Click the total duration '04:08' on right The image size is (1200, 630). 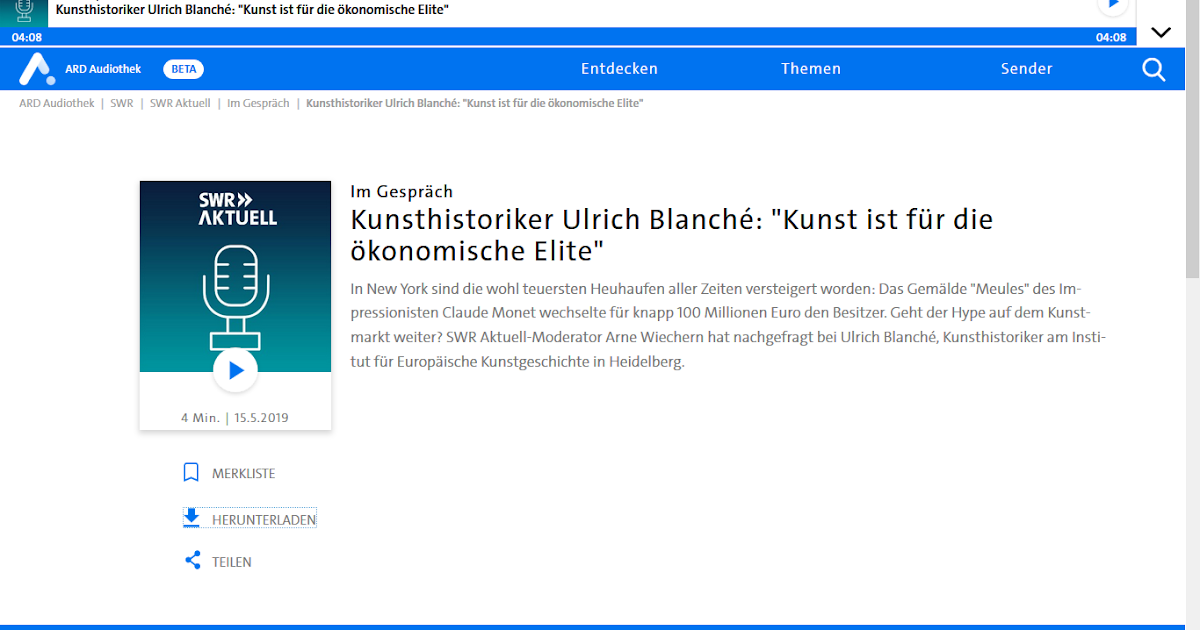click(x=1111, y=38)
